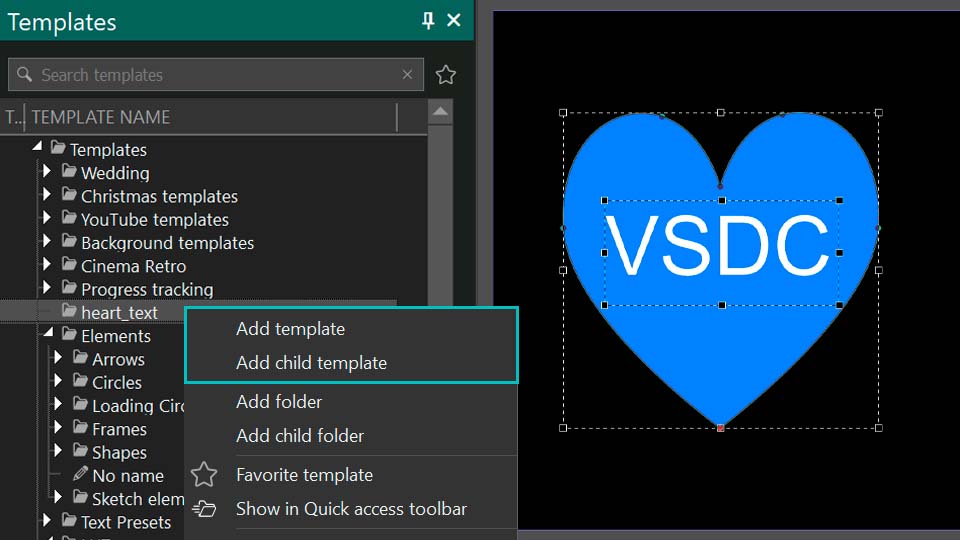Click the Search templates field
Screen dimensions: 960x540
coord(216,75)
